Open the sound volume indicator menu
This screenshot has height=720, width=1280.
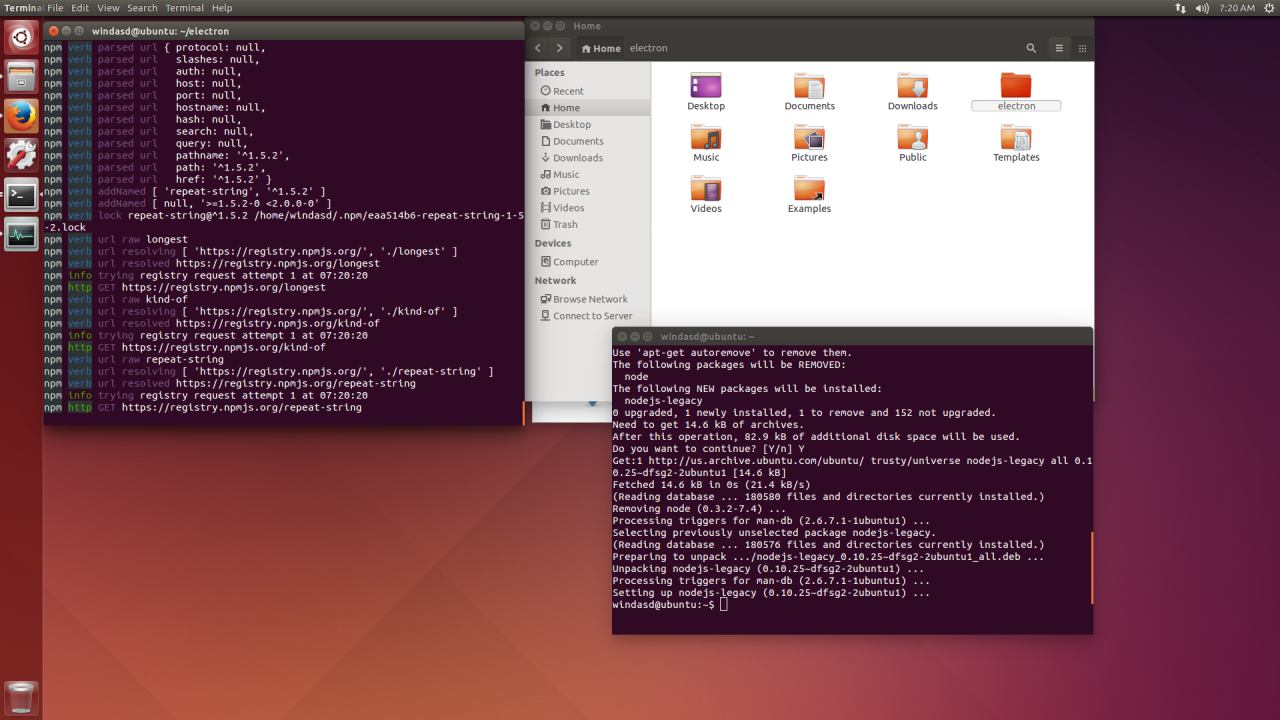[1202, 8]
